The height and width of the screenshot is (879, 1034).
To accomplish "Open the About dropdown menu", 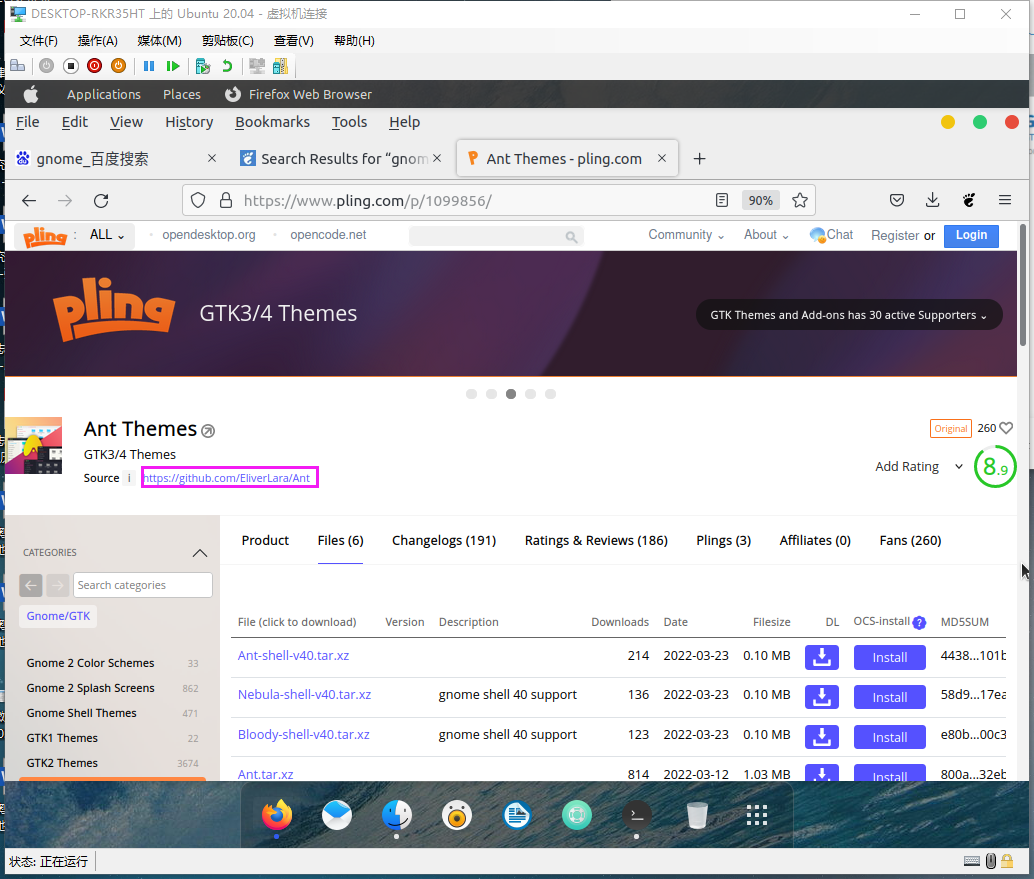I will pyautogui.click(x=766, y=235).
